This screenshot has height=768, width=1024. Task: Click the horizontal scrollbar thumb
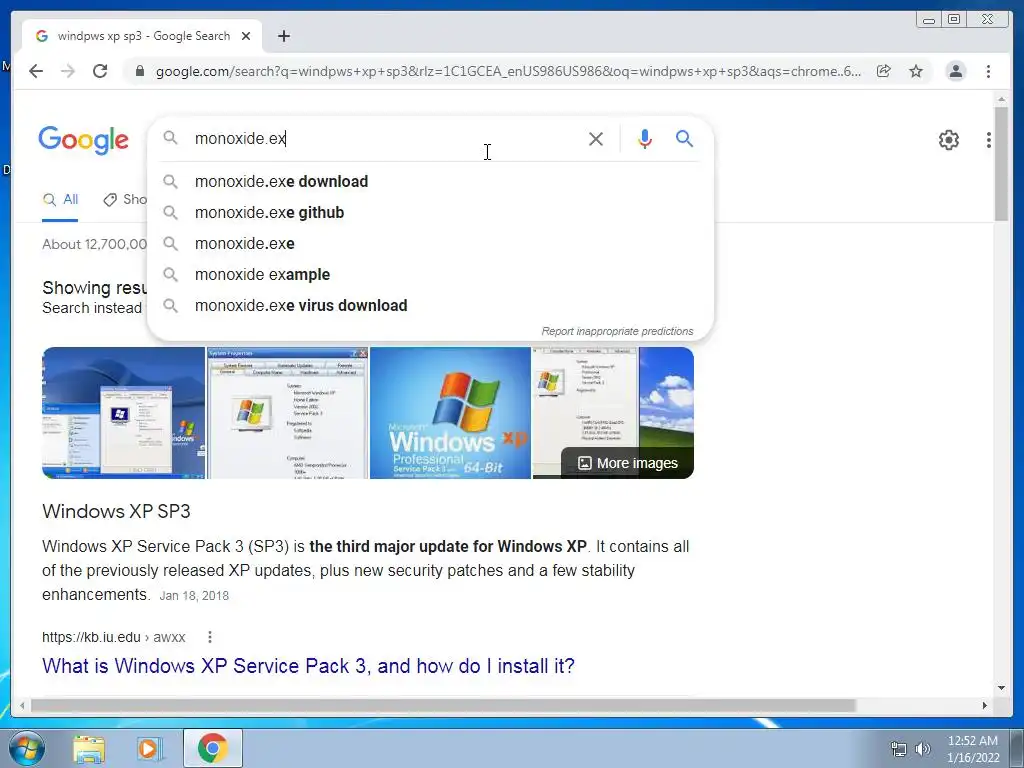[443, 705]
